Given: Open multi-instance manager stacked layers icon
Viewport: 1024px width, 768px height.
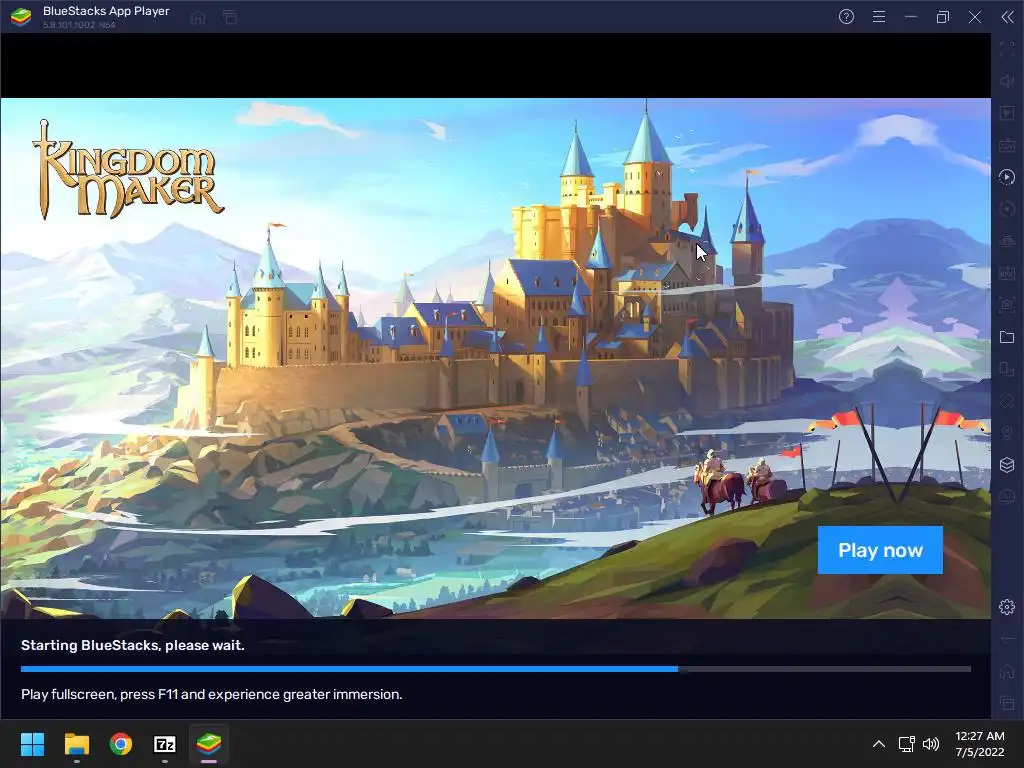Looking at the screenshot, I should [x=1007, y=465].
